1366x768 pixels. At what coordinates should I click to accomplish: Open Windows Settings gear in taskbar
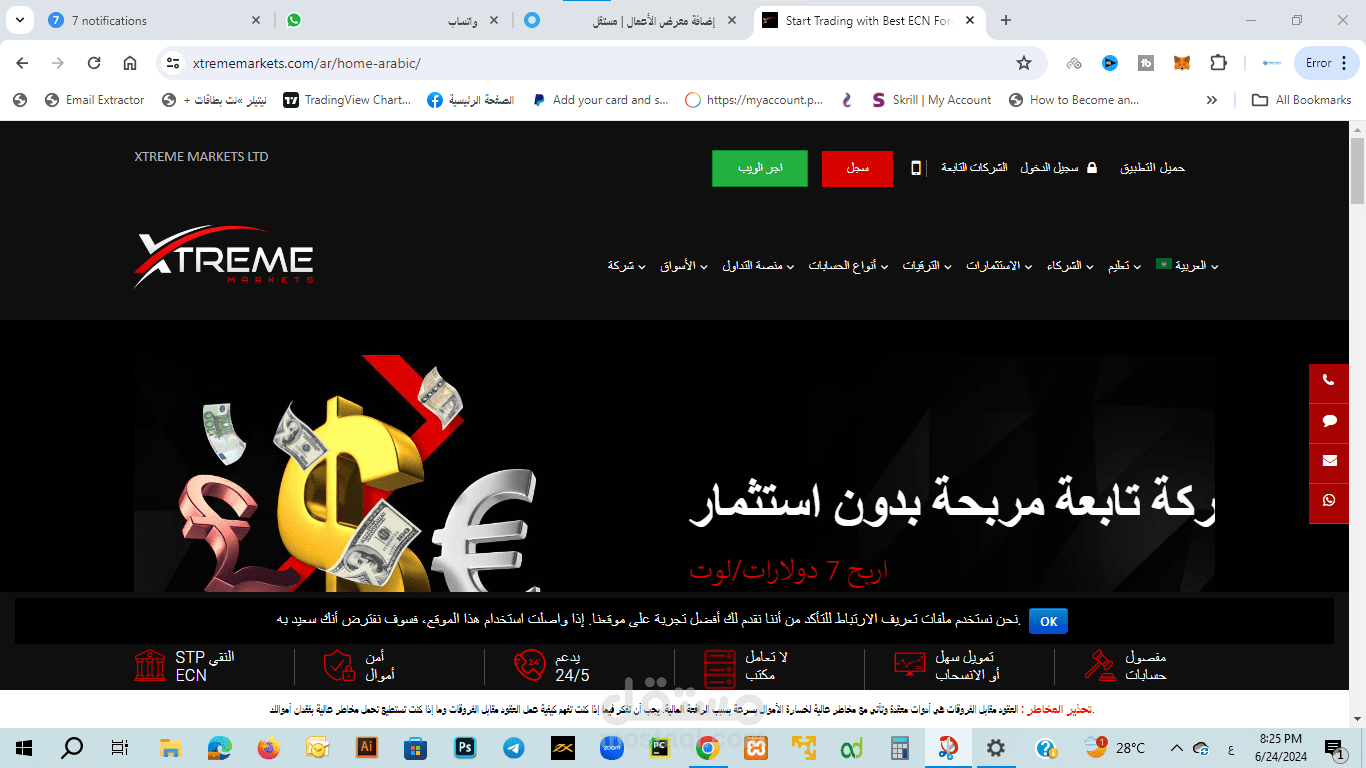pos(996,747)
